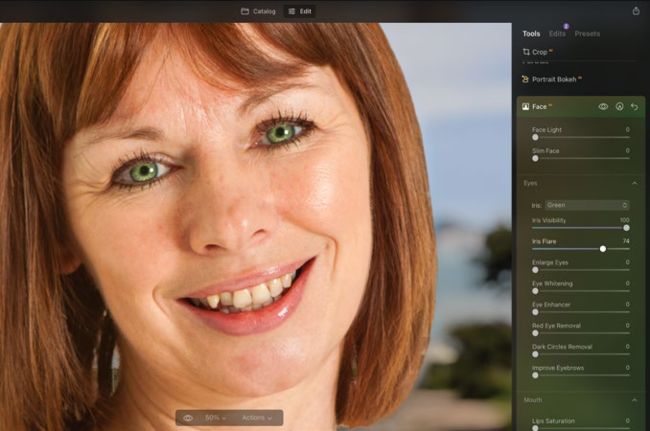
Task: Click the Edit sliders icon
Action: tap(292, 11)
